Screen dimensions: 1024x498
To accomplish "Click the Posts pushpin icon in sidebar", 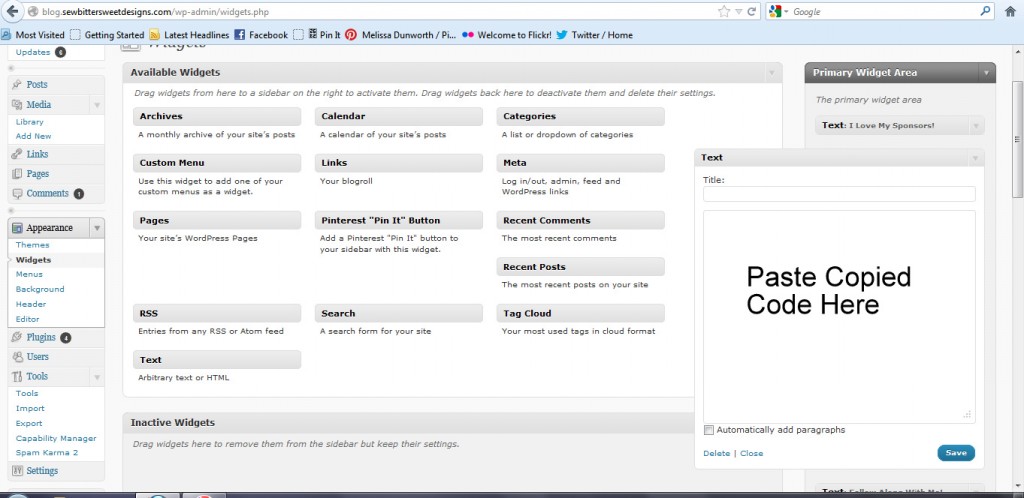I will (17, 85).
